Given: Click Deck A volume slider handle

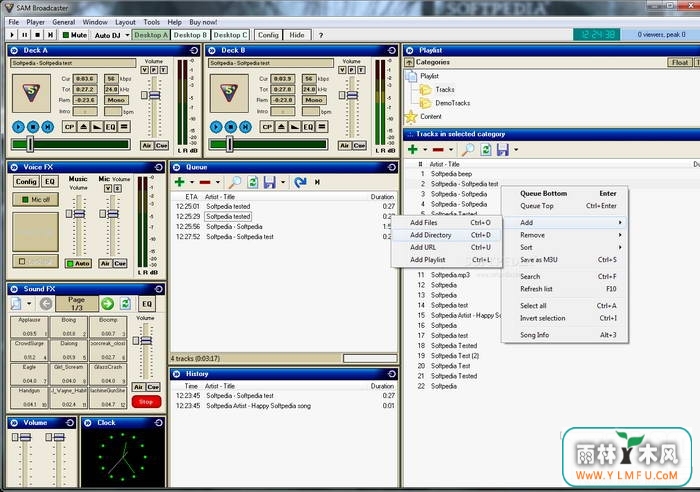Looking at the screenshot, I should click(x=154, y=95).
